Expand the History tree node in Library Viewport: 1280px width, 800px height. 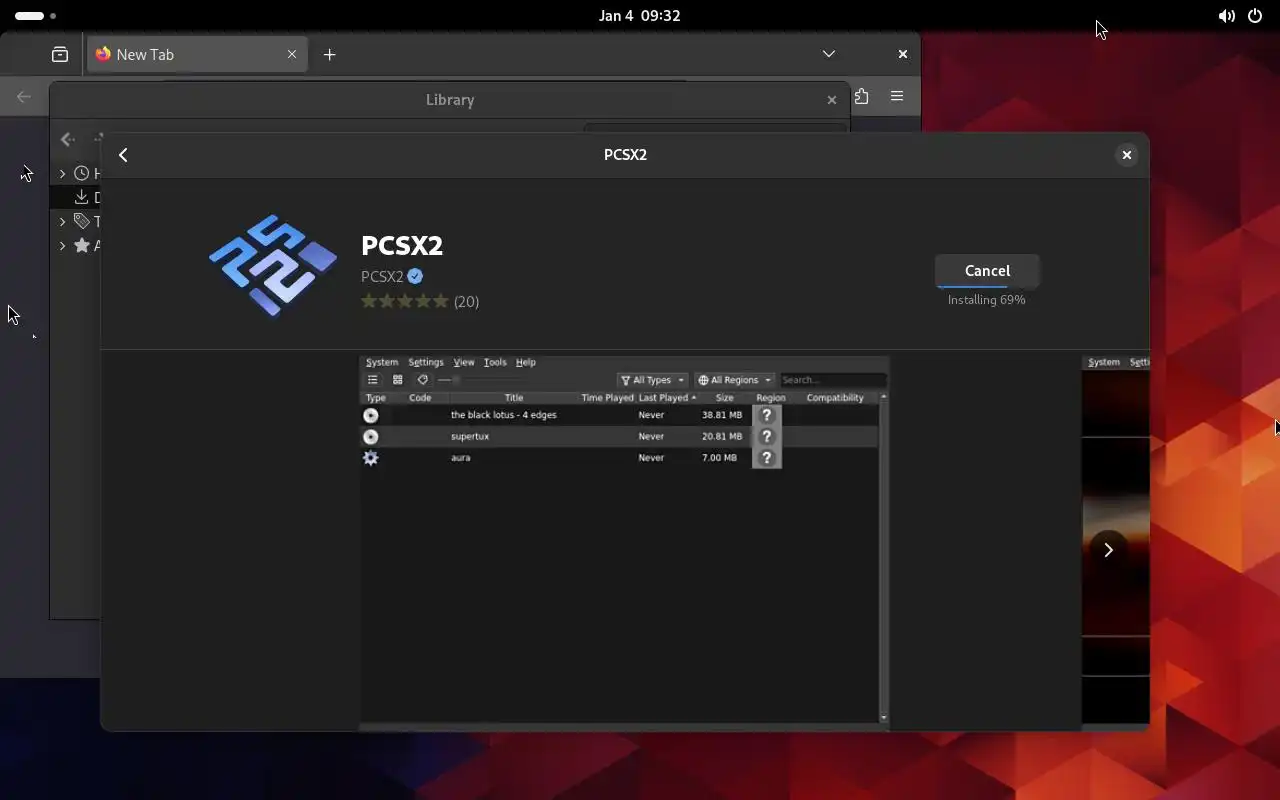(62, 173)
